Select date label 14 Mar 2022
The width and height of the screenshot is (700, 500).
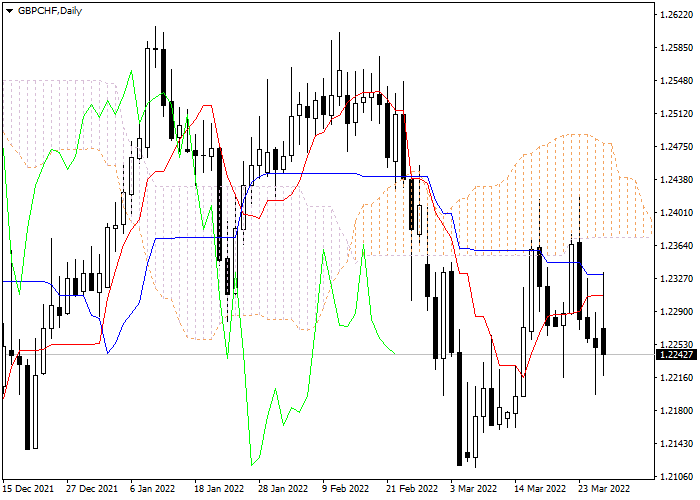pyautogui.click(x=540, y=489)
